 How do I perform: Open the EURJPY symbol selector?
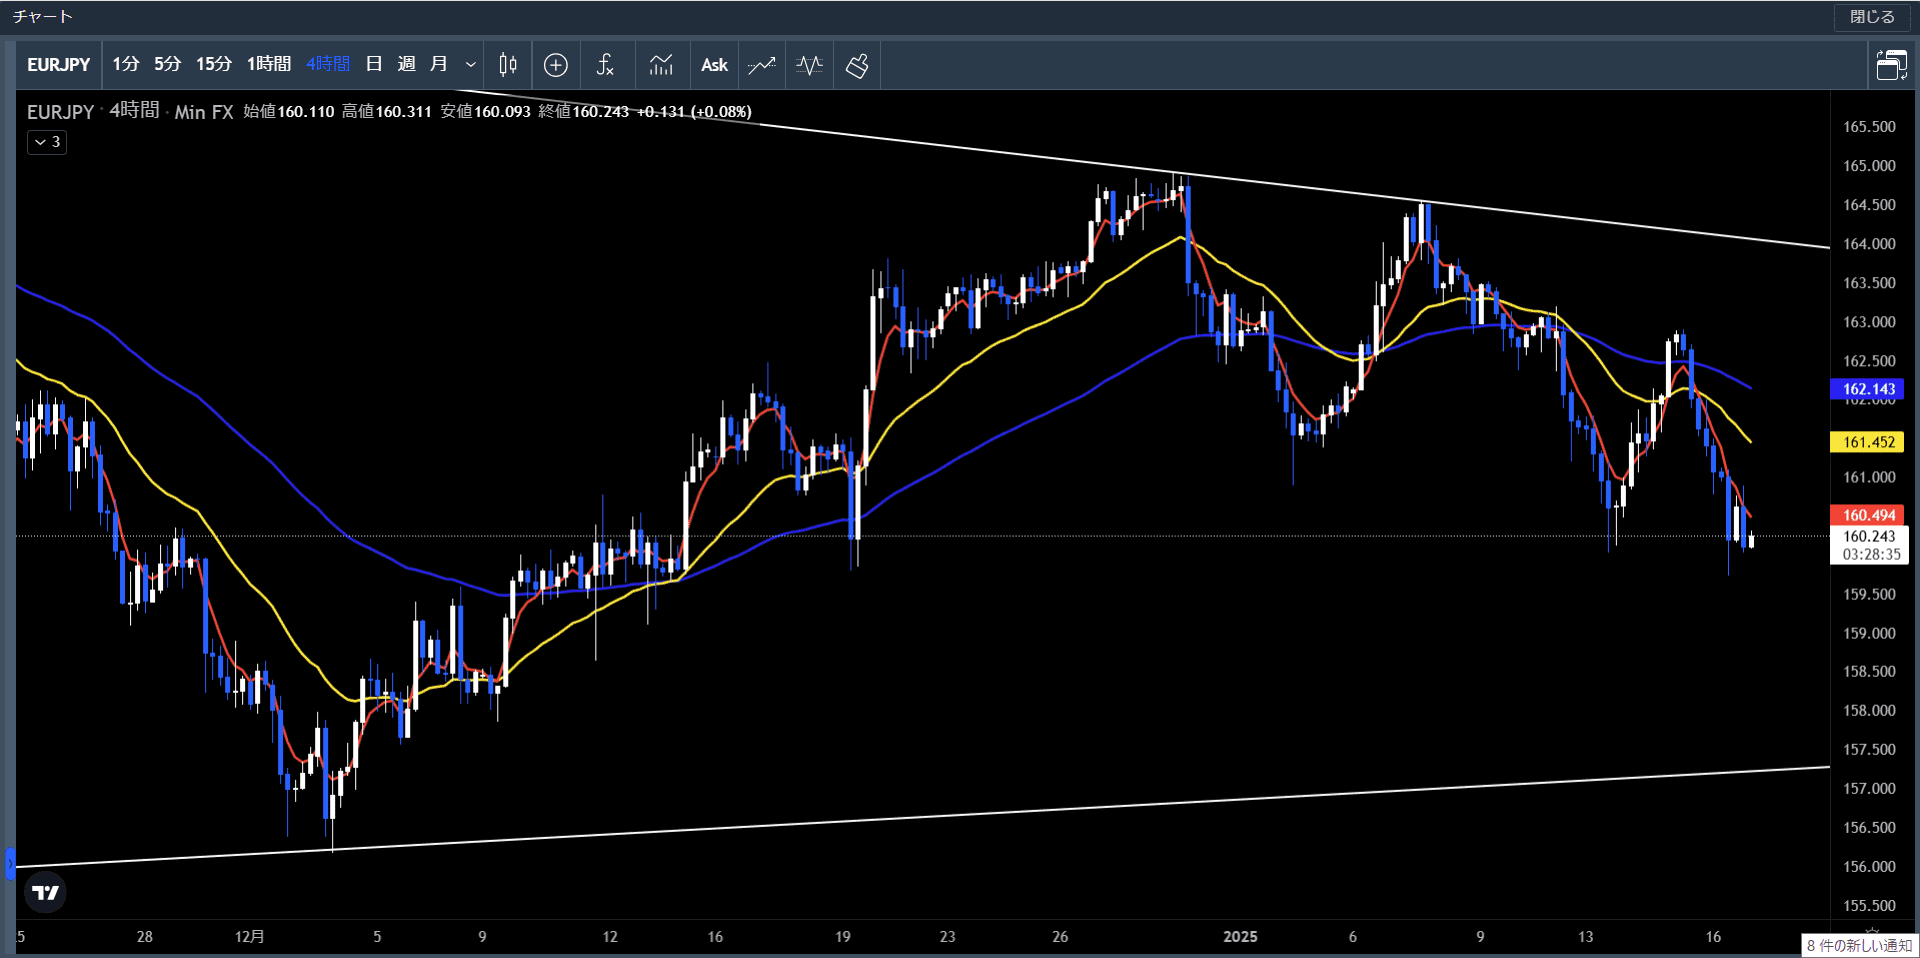pos(59,65)
